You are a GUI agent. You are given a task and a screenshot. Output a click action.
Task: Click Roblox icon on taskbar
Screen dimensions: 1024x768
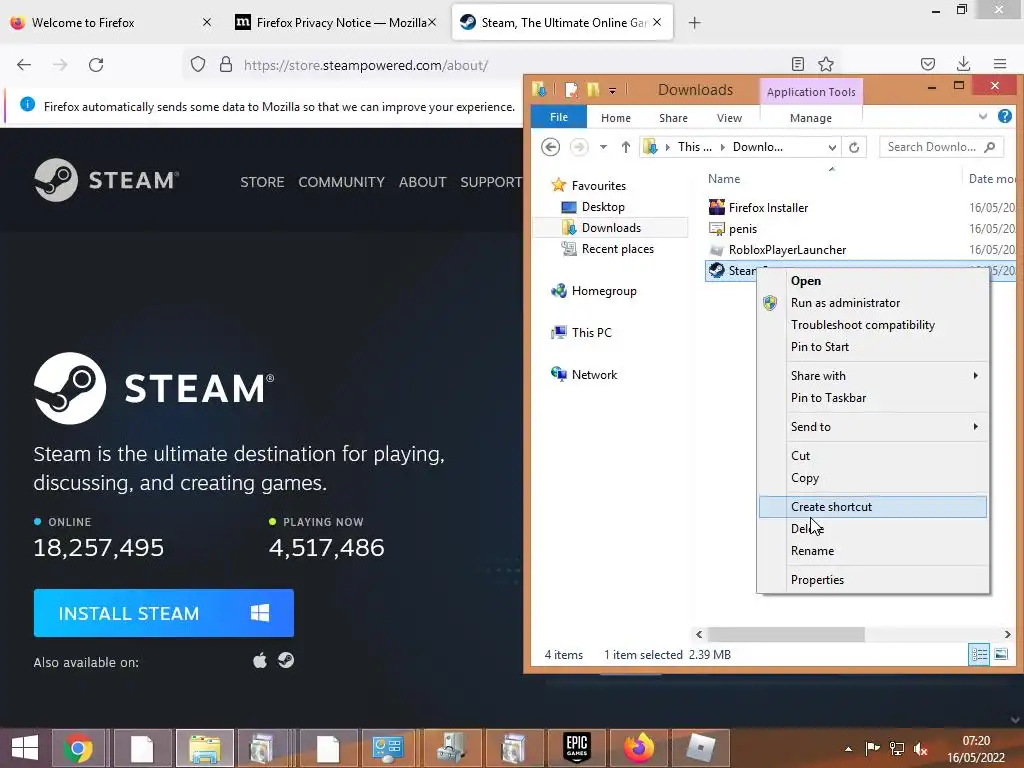click(700, 748)
